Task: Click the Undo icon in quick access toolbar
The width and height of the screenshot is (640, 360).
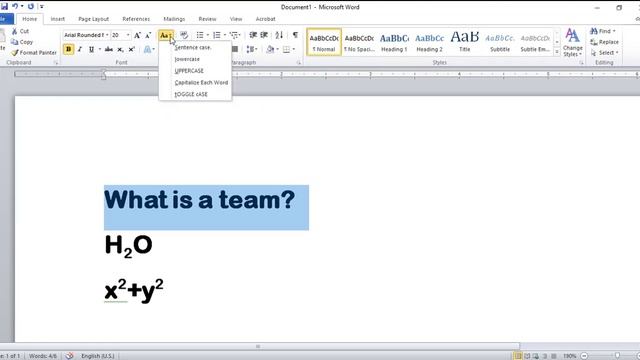Action: (15, 6)
